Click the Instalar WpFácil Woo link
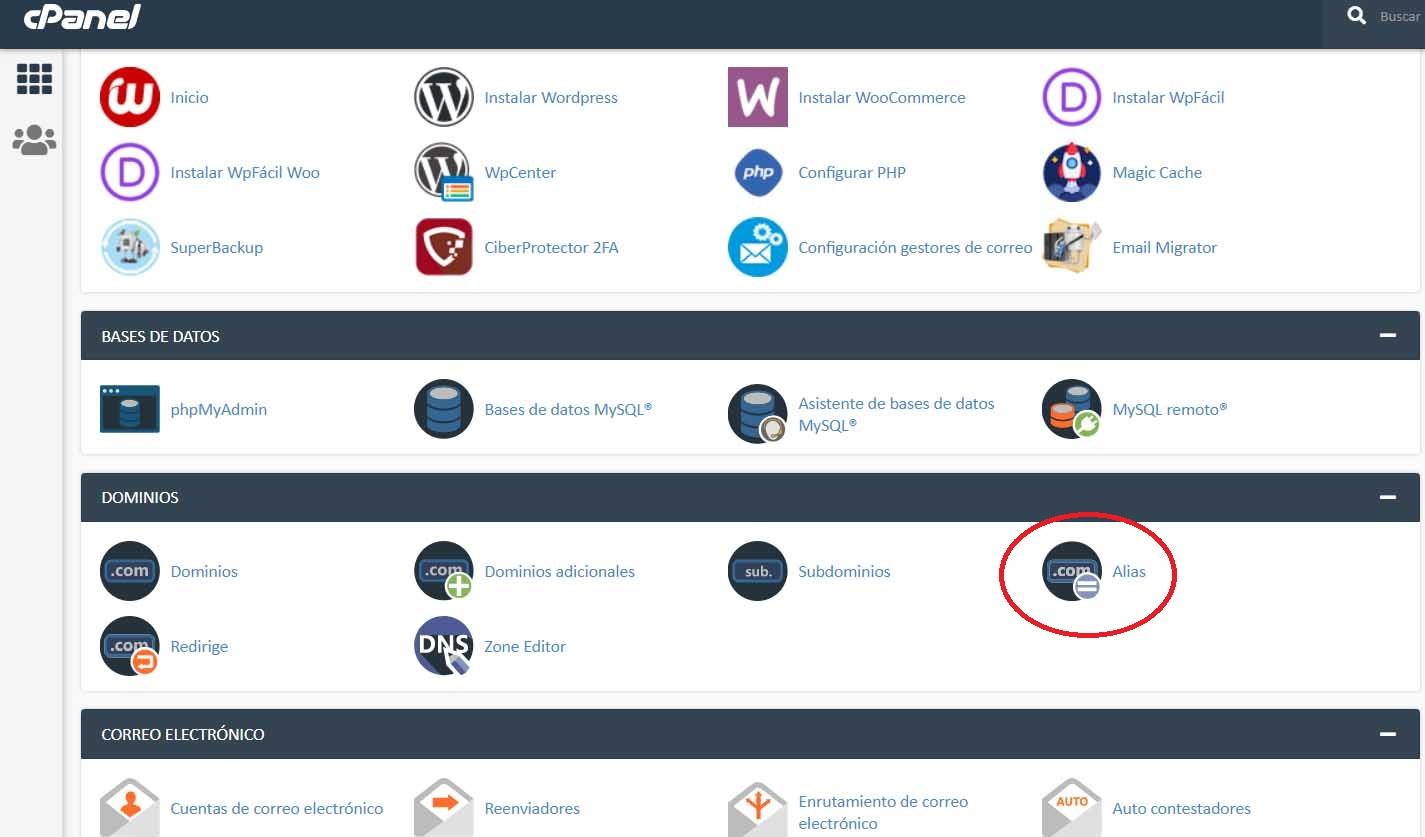The image size is (1425, 837). [245, 172]
